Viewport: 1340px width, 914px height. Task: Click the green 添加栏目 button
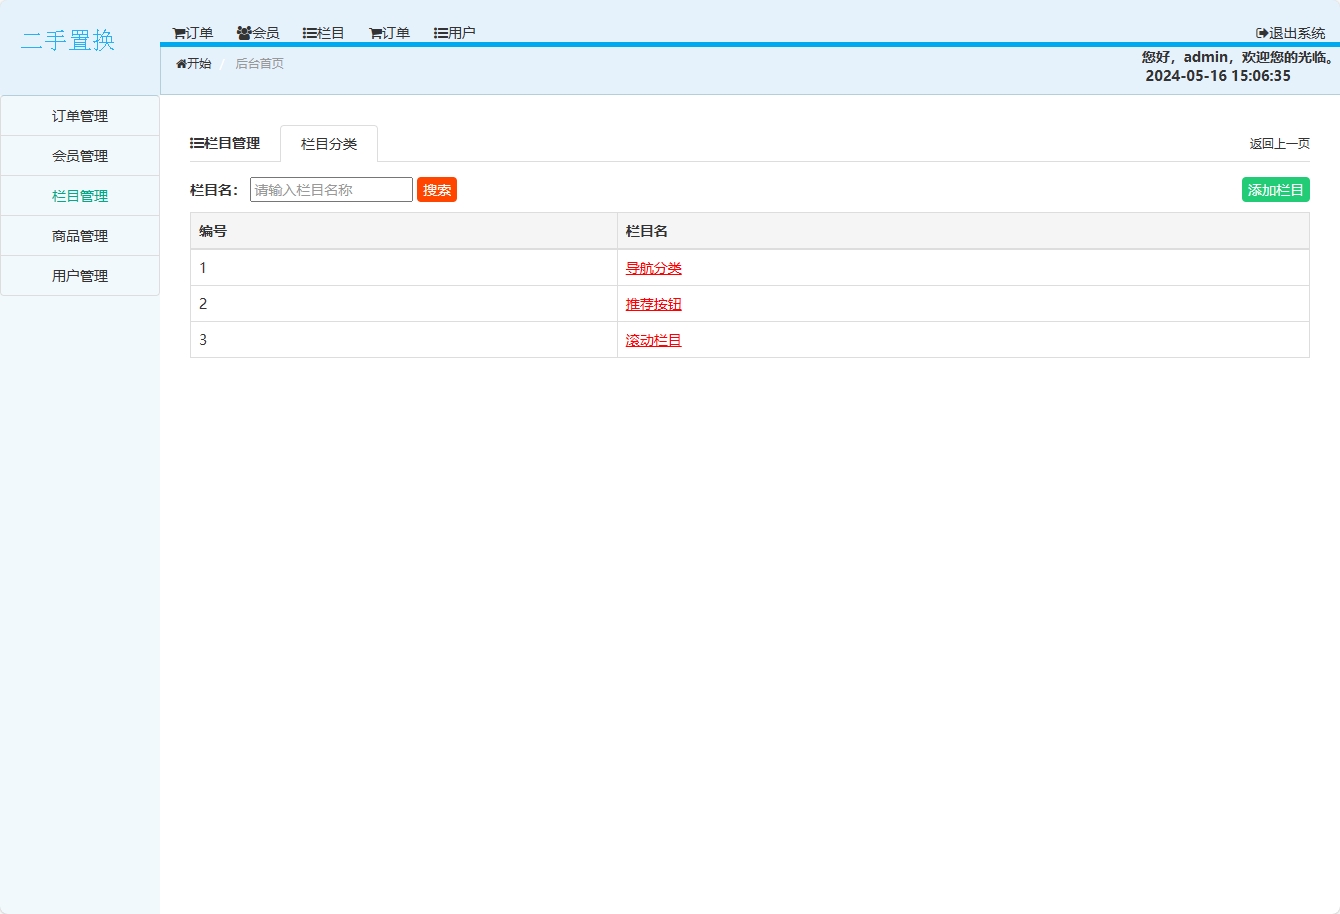click(x=1275, y=190)
